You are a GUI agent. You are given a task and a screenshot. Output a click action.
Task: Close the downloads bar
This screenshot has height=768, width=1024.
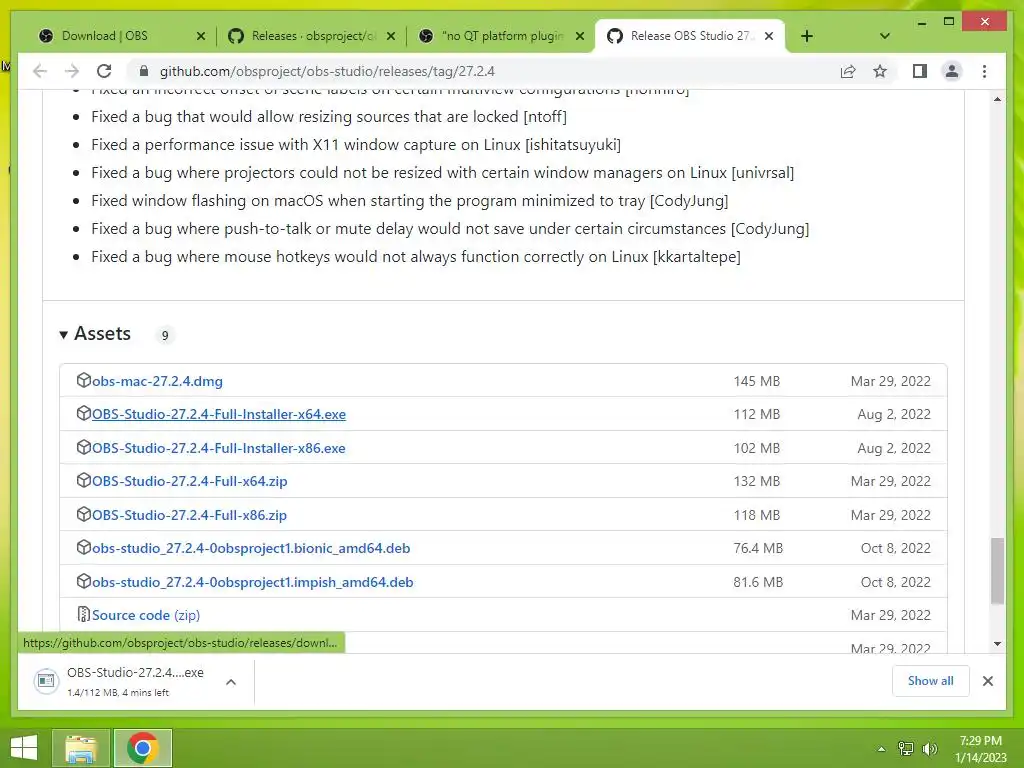coord(988,681)
